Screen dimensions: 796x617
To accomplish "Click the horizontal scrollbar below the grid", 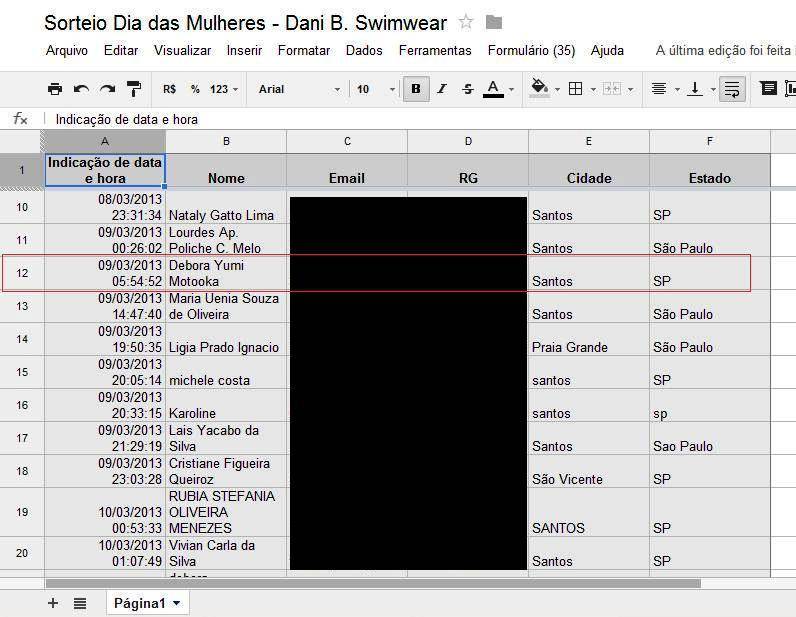I will [x=372, y=583].
